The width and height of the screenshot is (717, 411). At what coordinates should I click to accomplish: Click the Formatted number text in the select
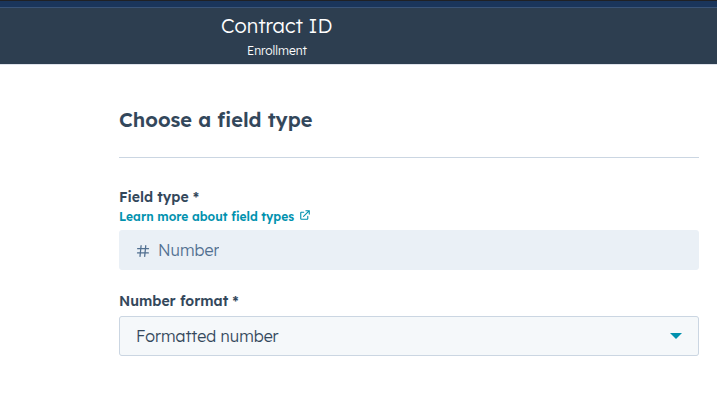click(x=207, y=336)
